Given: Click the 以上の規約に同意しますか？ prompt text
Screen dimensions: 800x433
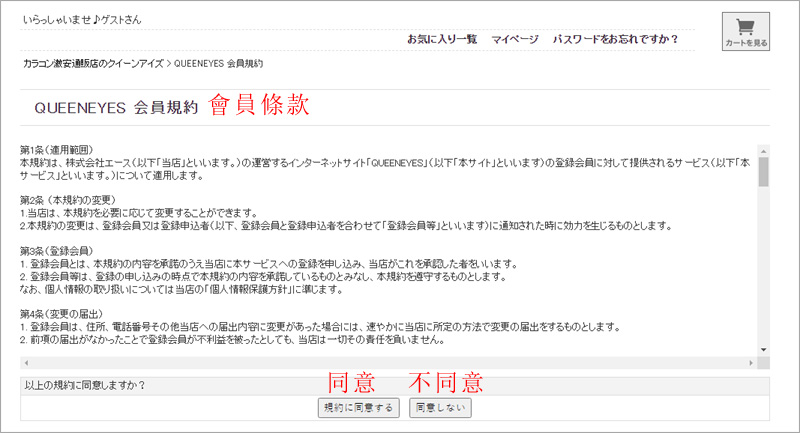Looking at the screenshot, I should [x=84, y=385].
